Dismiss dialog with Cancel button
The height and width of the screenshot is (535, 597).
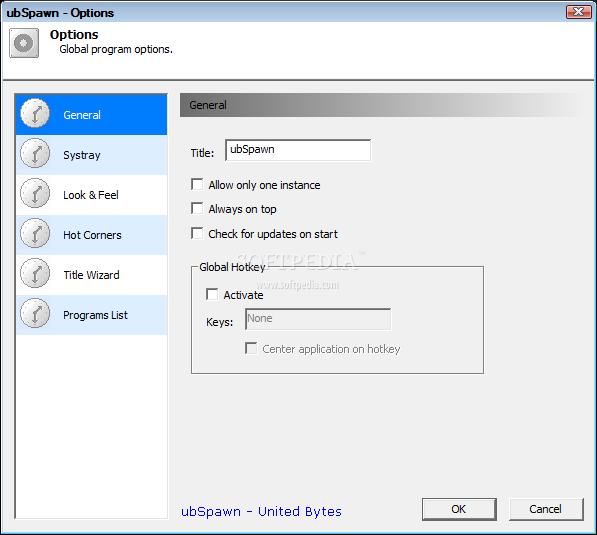546,509
